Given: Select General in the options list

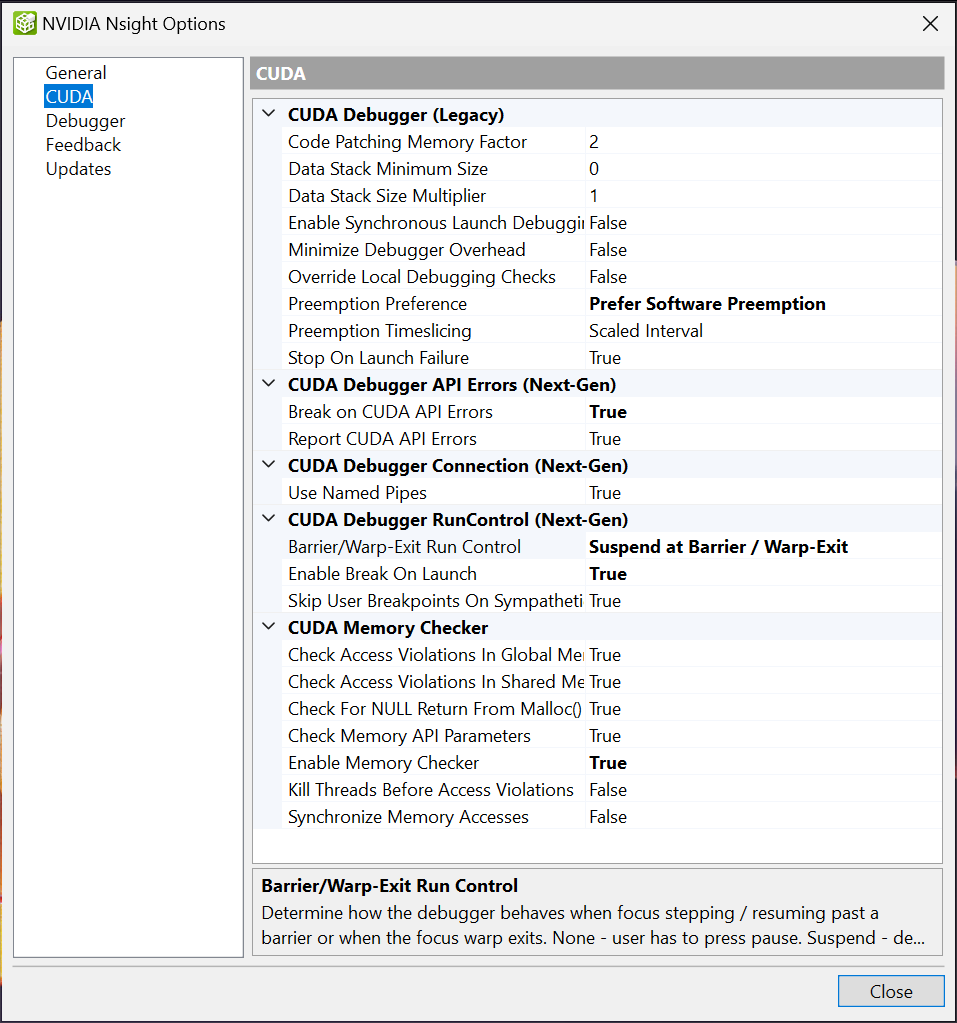Looking at the screenshot, I should pyautogui.click(x=76, y=73).
